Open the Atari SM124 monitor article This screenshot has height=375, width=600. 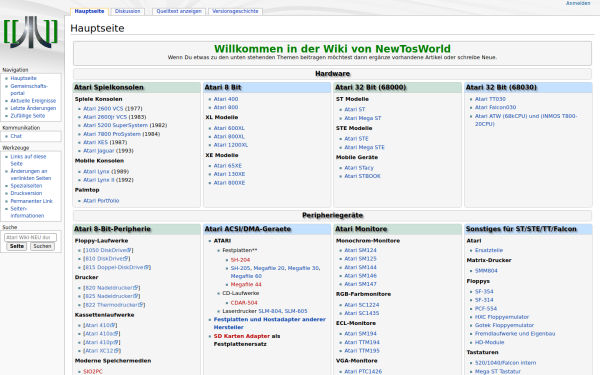tap(360, 250)
